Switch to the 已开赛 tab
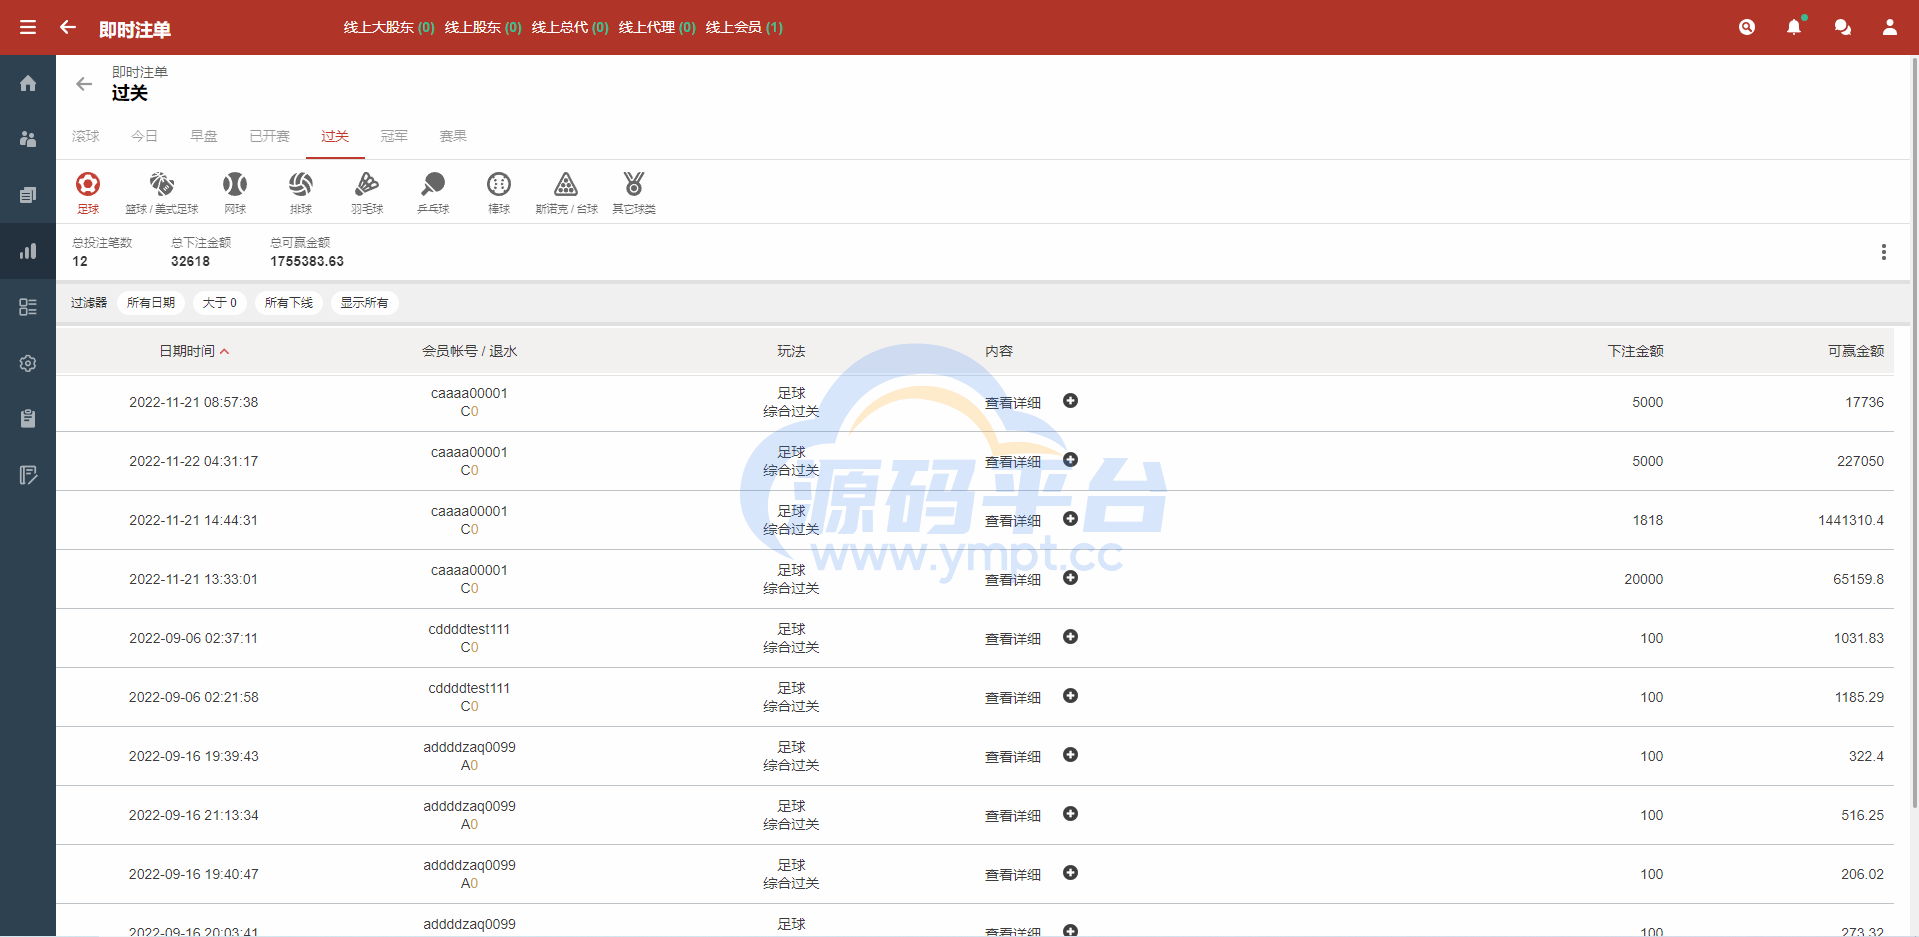This screenshot has height=937, width=1919. pos(269,136)
